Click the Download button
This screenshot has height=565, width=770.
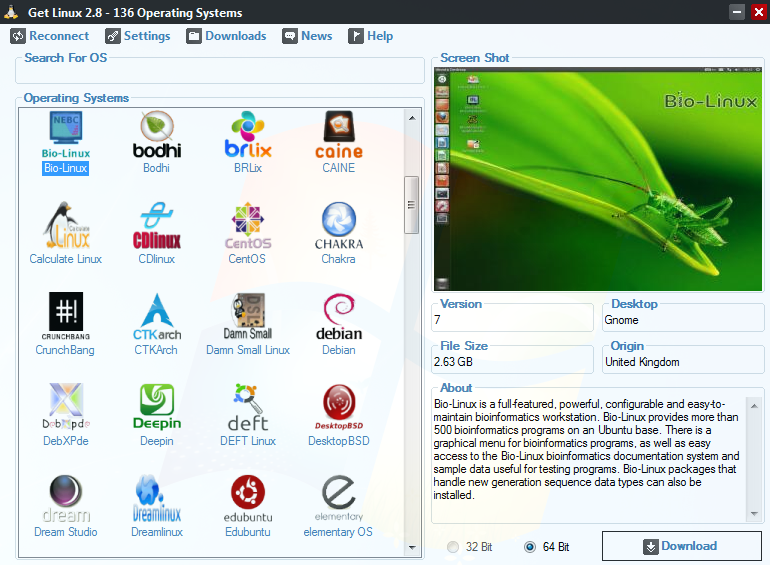tap(682, 546)
